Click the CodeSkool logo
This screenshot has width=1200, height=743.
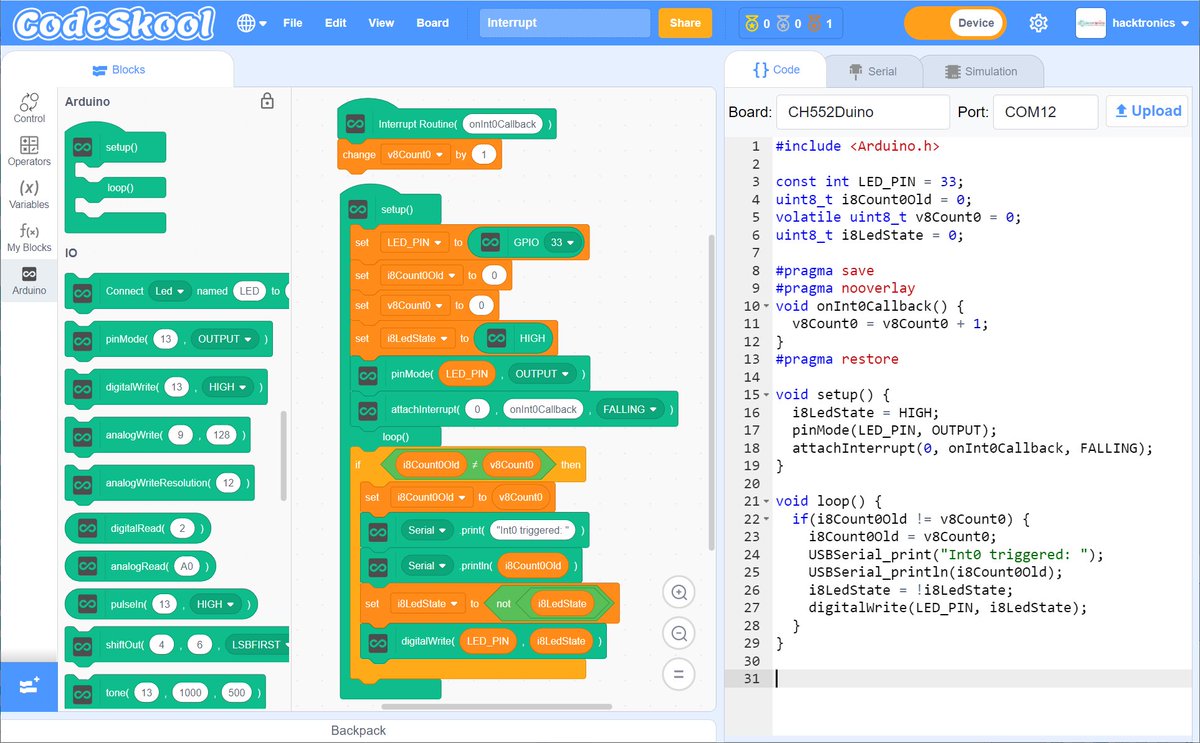[x=115, y=23]
